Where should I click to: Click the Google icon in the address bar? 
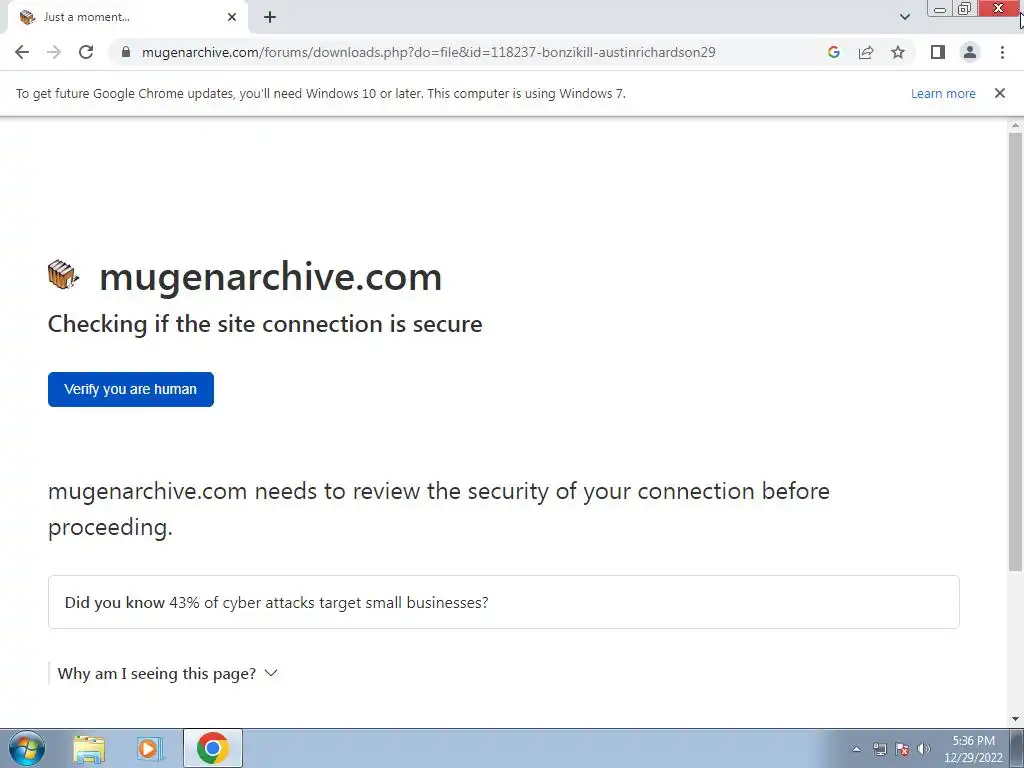click(833, 52)
